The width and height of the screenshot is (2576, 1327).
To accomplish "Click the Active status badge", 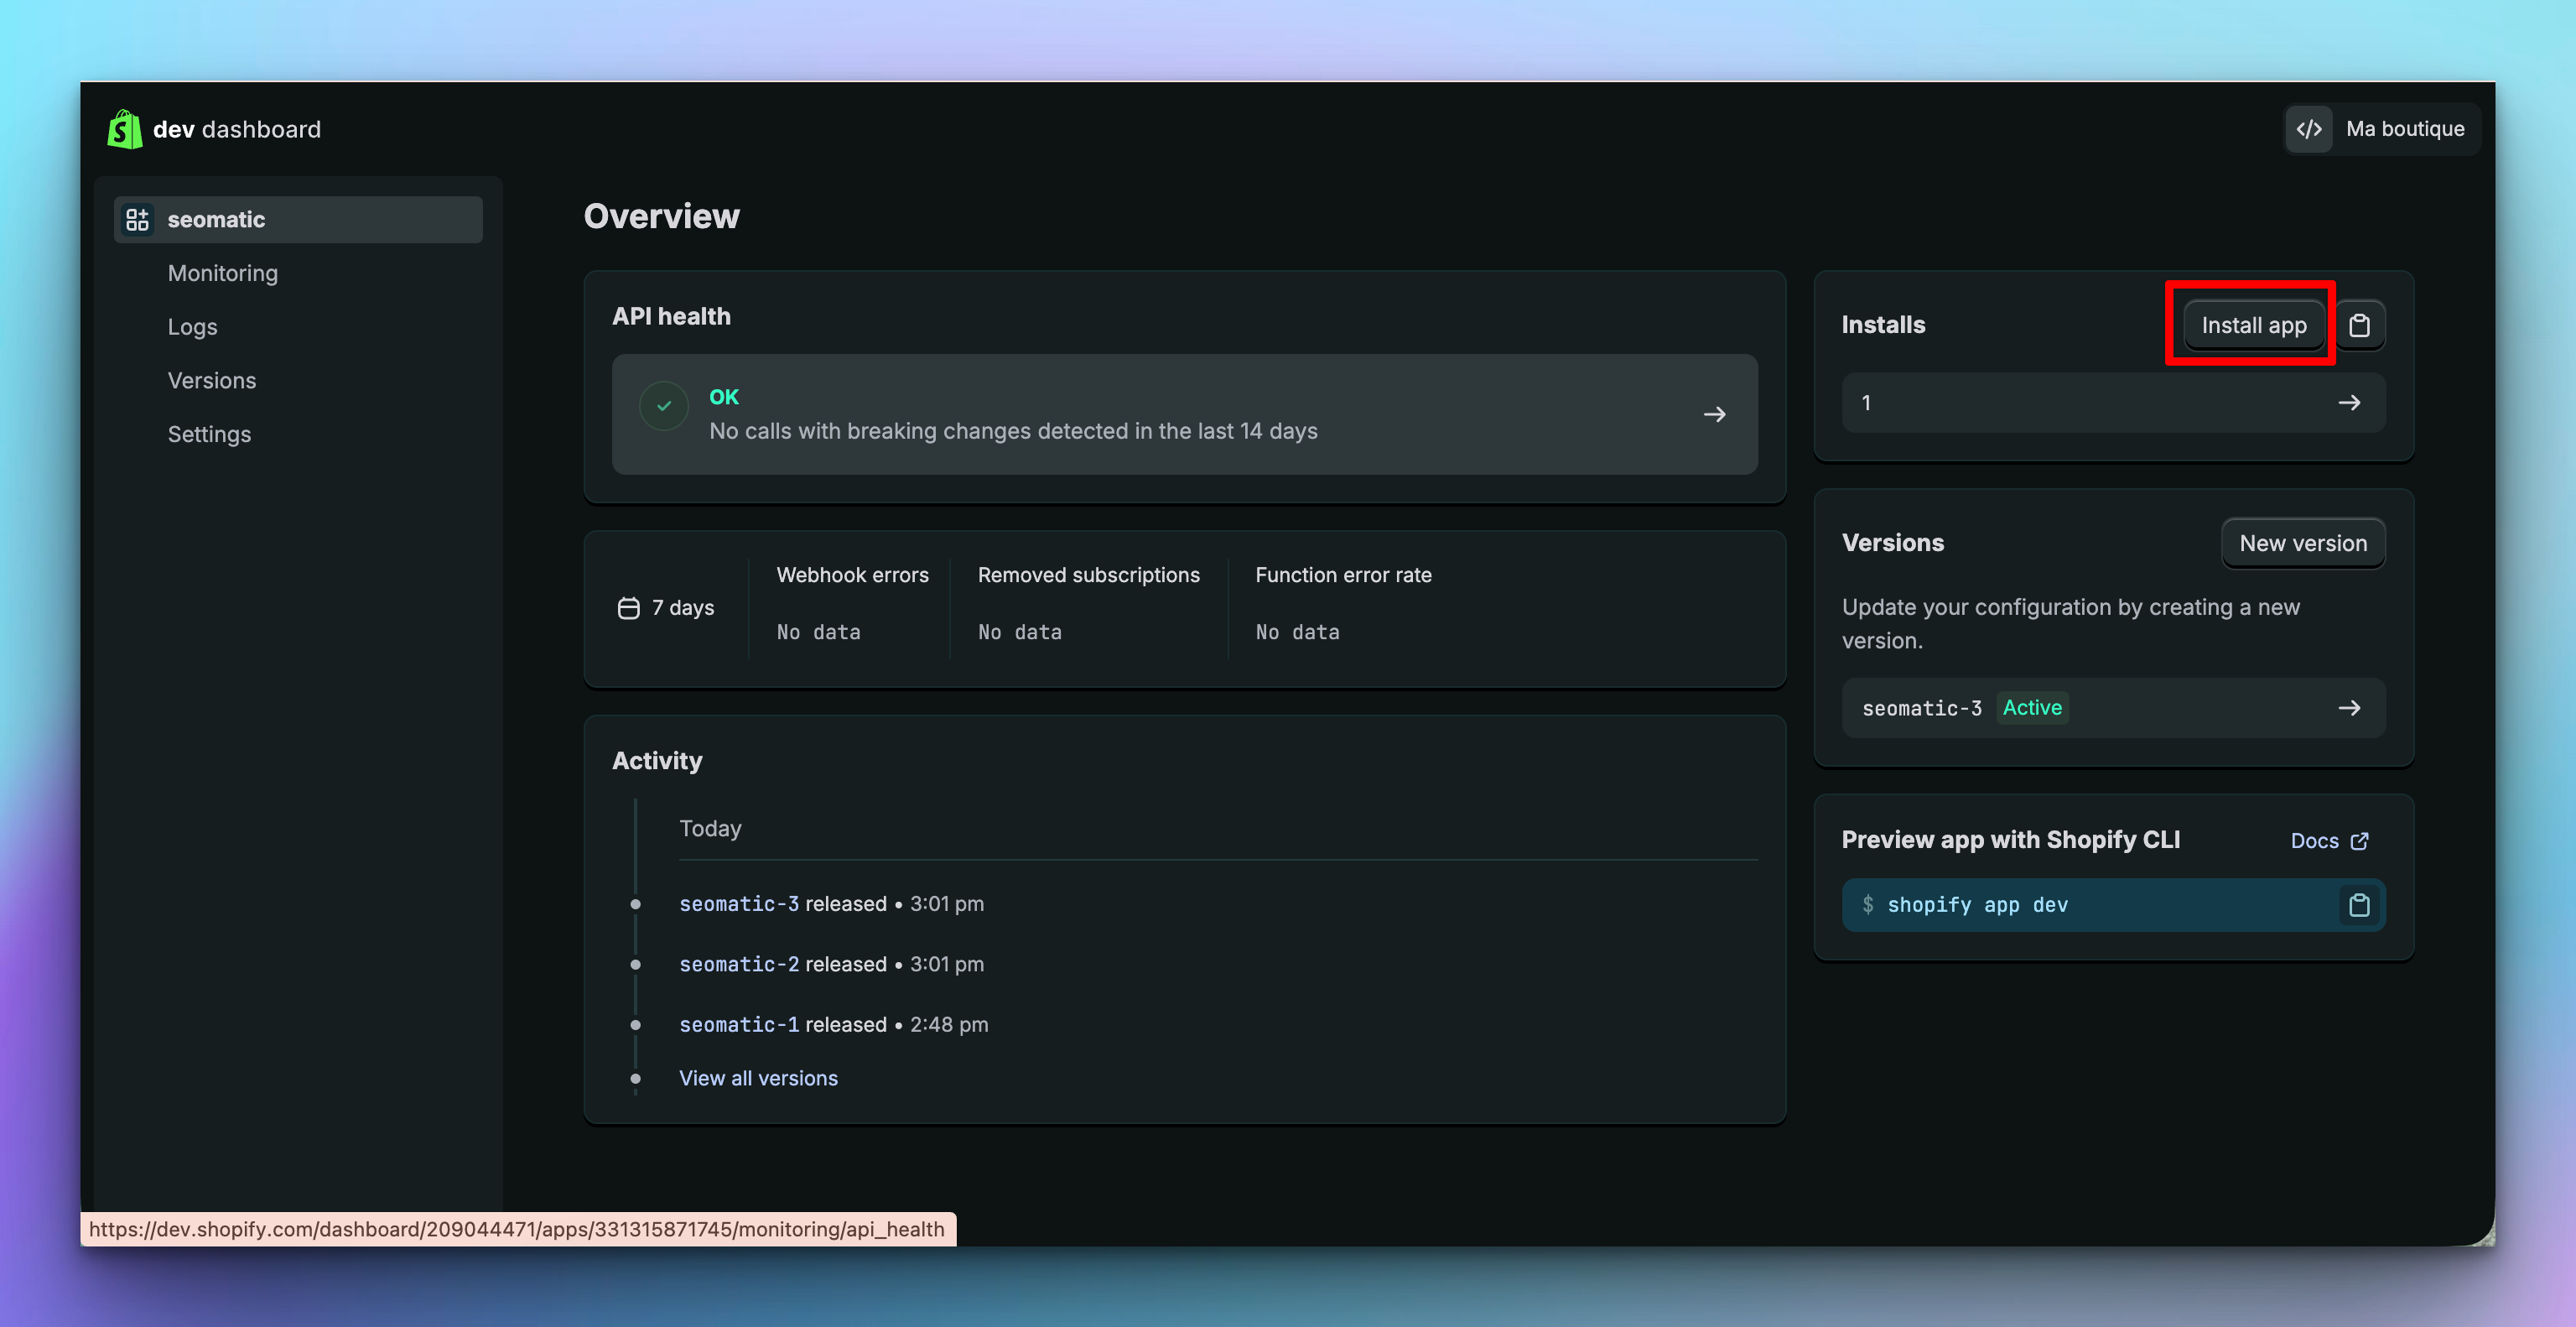I will 2032,708.
